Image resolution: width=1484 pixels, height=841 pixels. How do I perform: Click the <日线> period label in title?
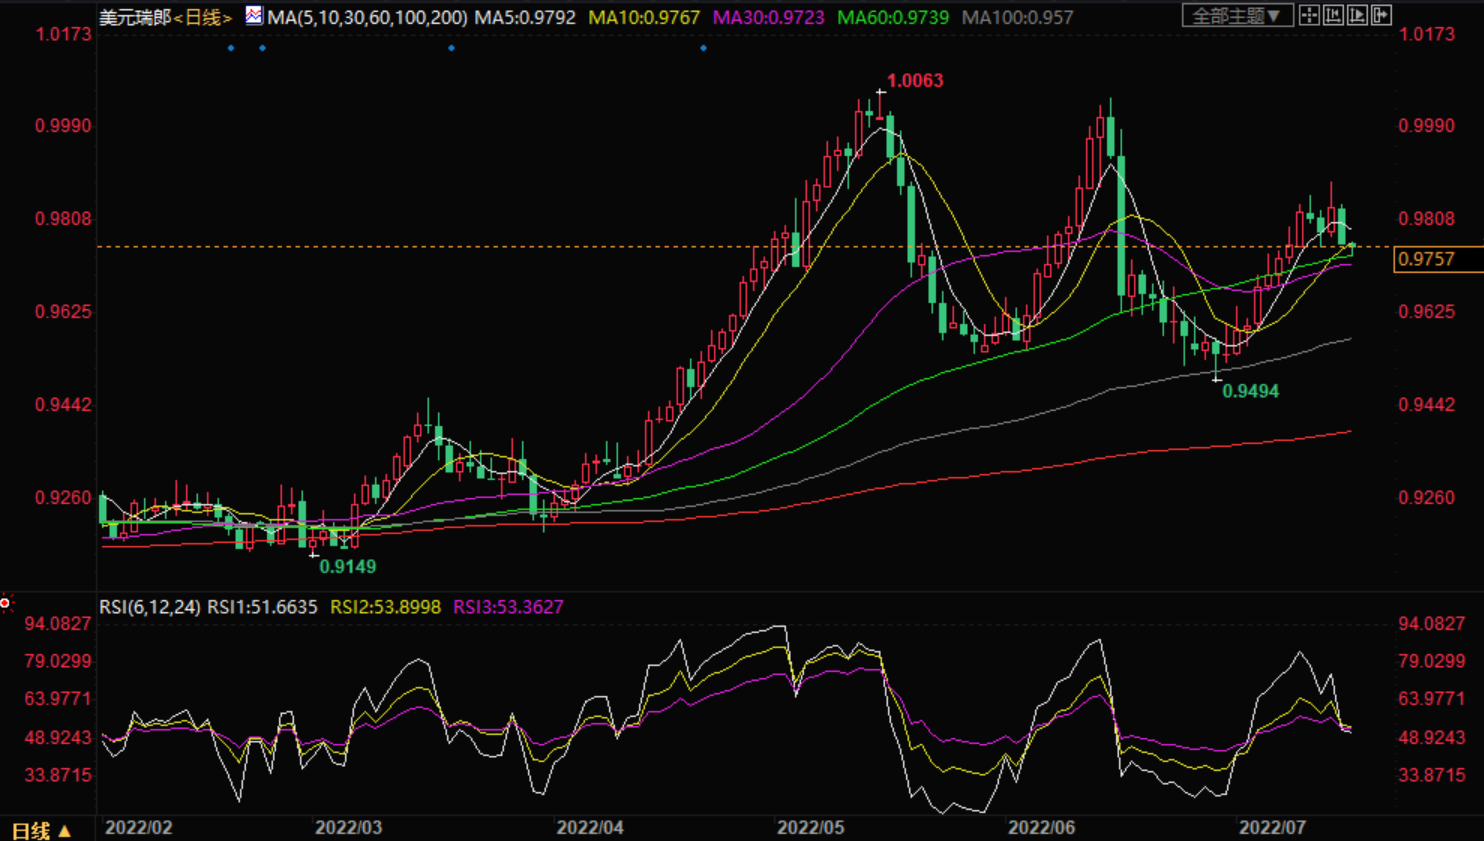tap(203, 18)
